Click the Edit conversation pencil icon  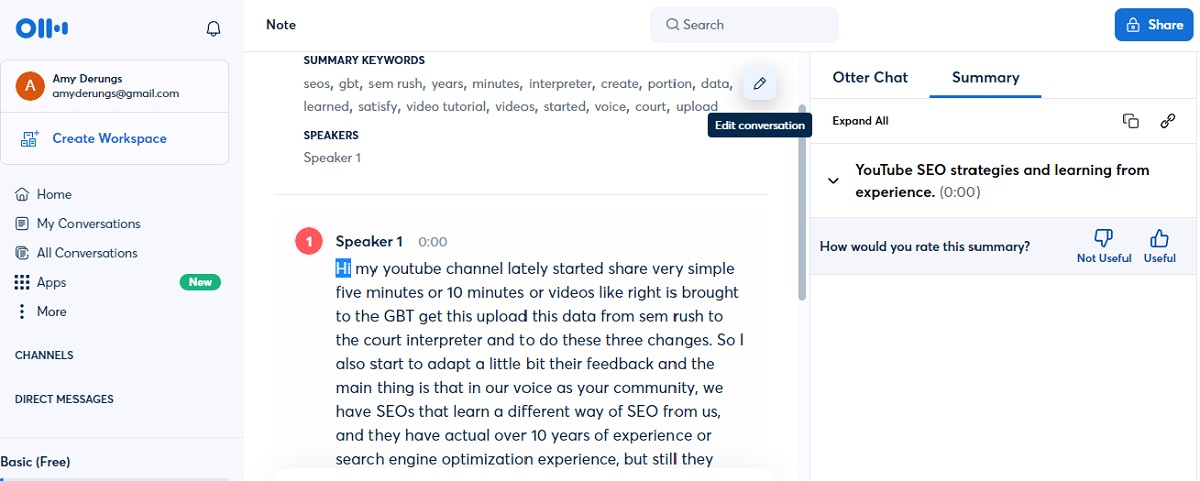(759, 84)
